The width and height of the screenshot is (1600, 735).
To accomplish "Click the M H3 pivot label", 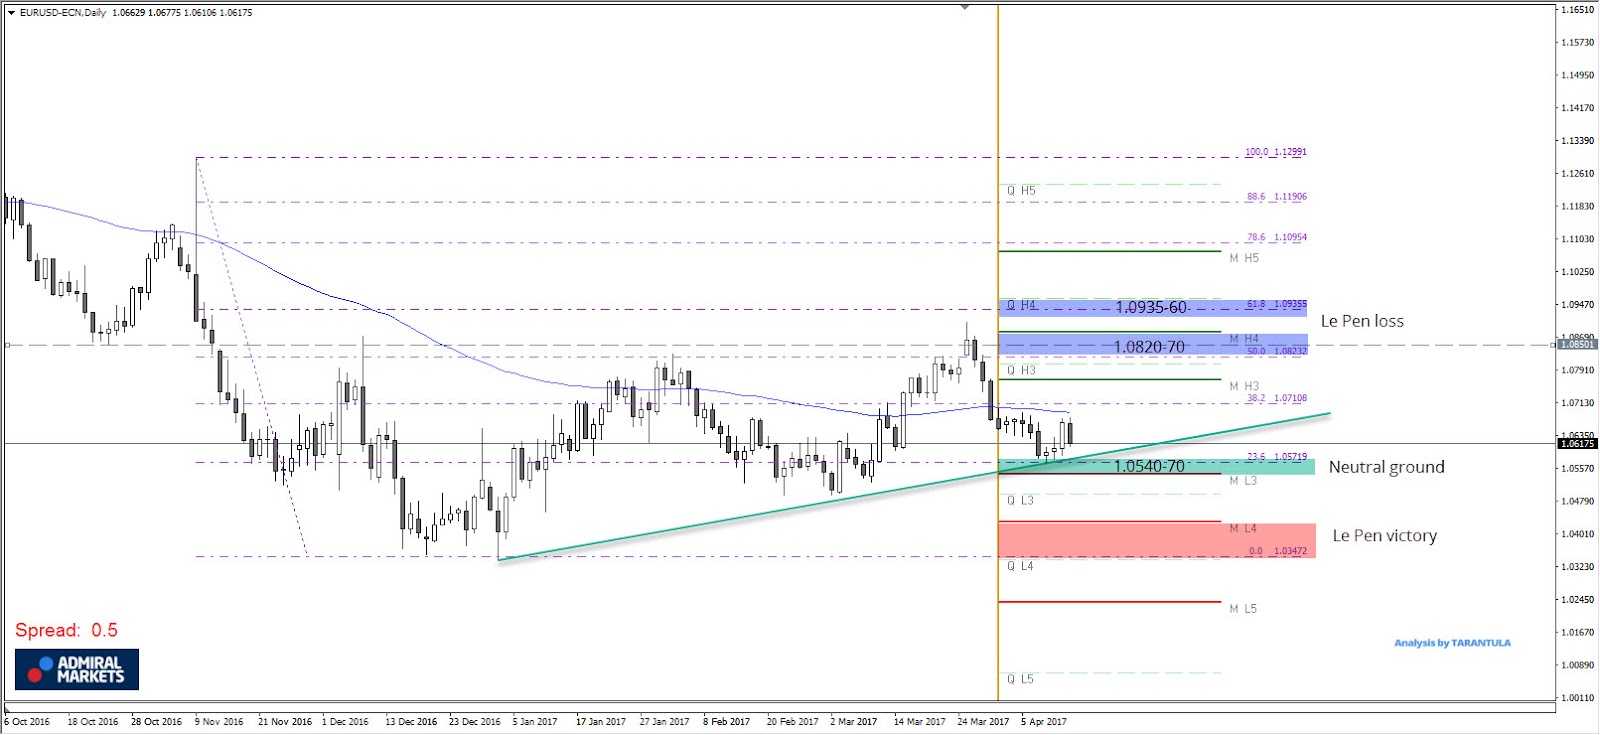I will coord(1244,386).
